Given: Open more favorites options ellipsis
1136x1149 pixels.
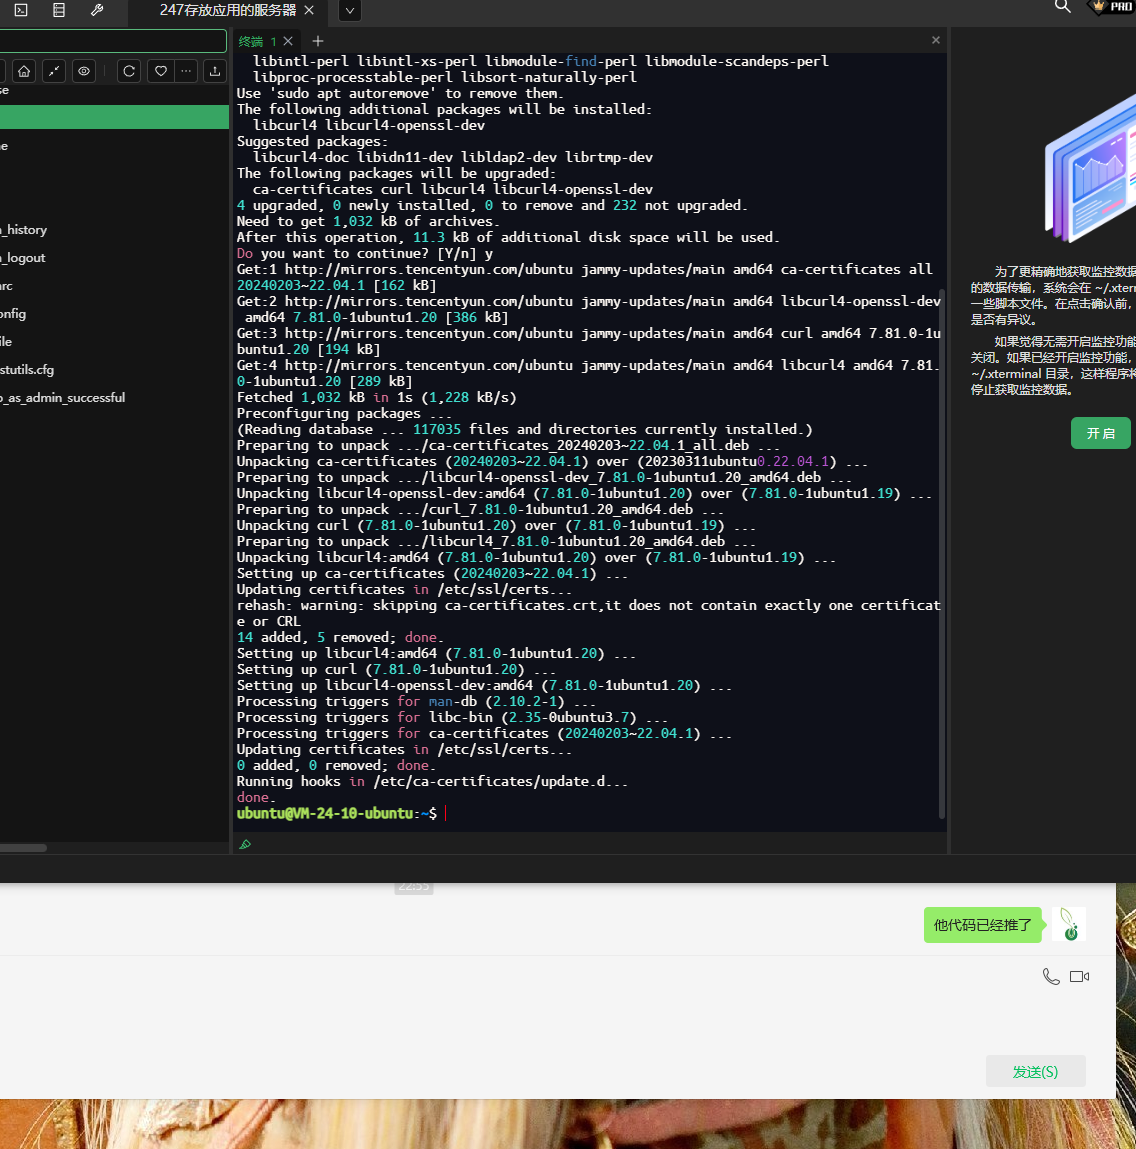Looking at the screenshot, I should pos(186,71).
